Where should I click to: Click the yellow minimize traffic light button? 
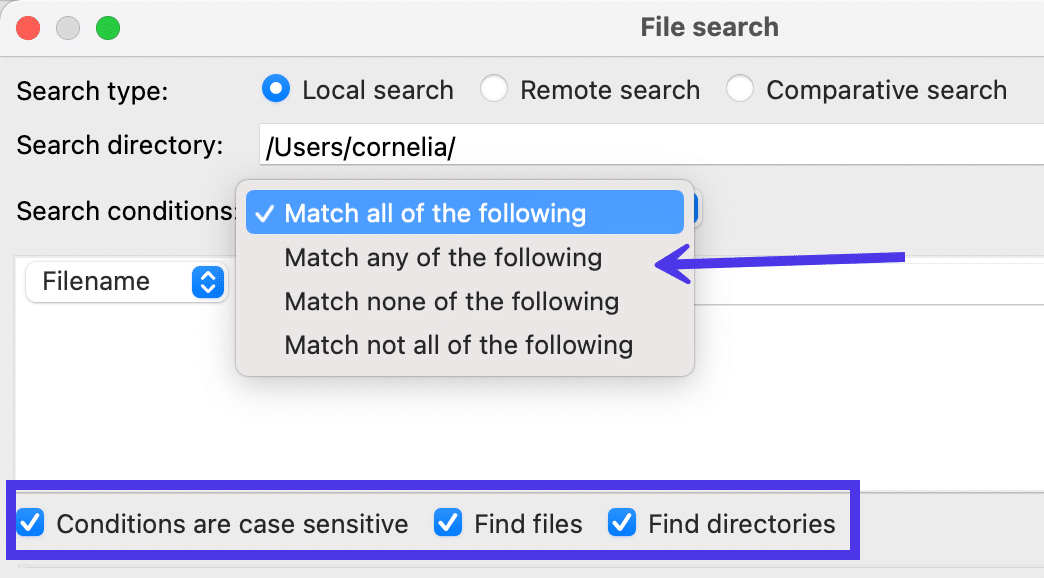[x=68, y=27]
